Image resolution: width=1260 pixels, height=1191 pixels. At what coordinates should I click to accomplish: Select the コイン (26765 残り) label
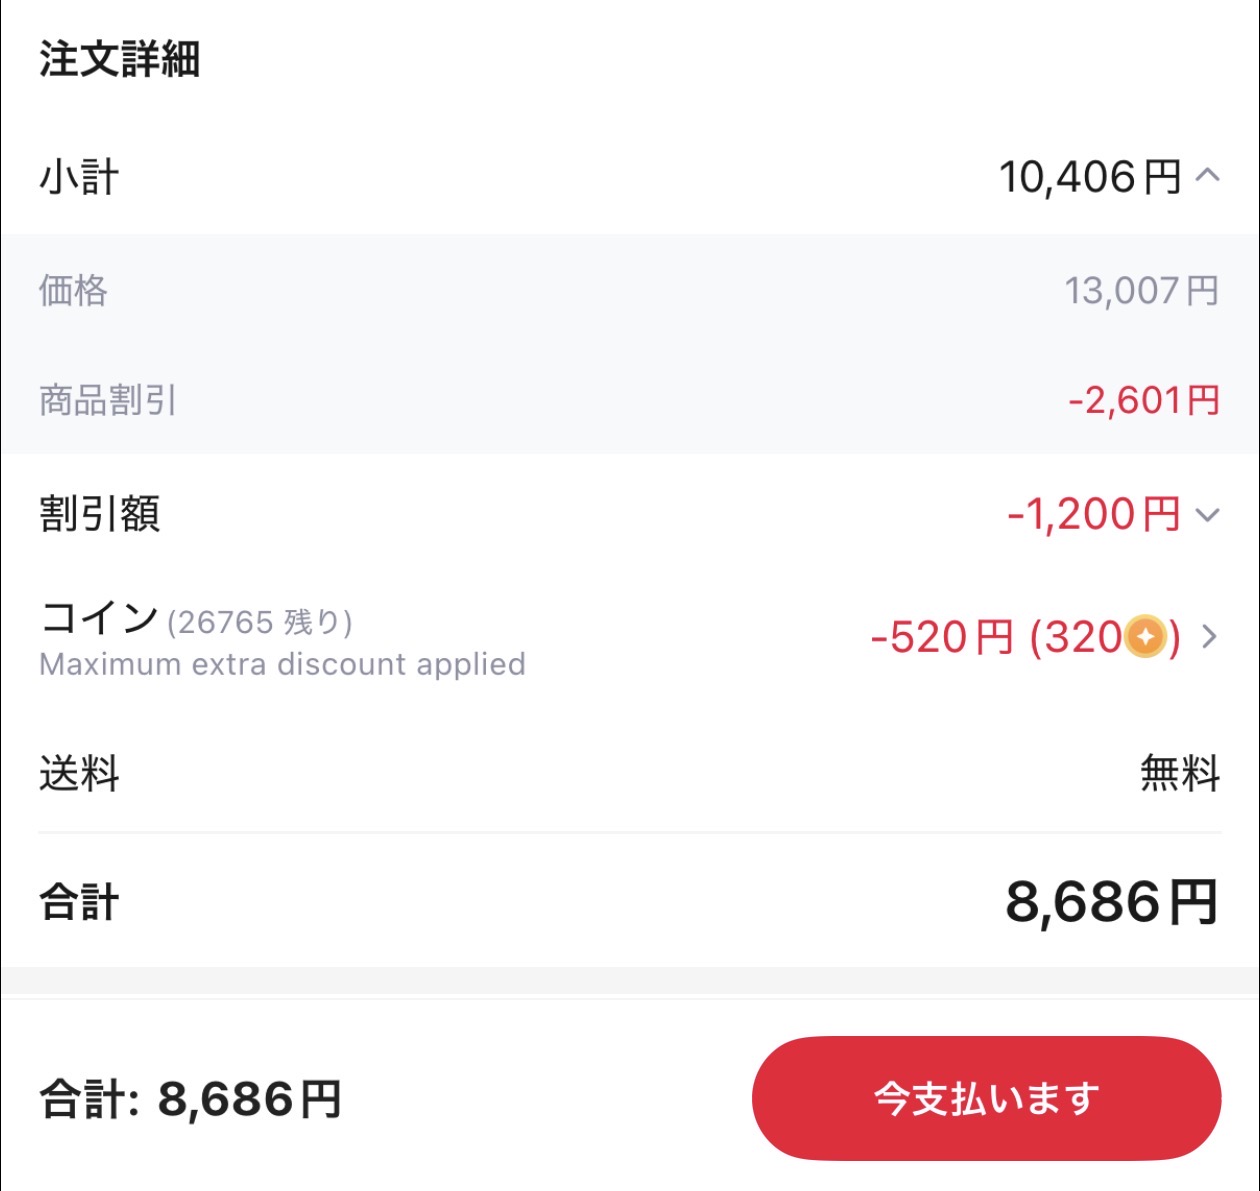(x=195, y=620)
